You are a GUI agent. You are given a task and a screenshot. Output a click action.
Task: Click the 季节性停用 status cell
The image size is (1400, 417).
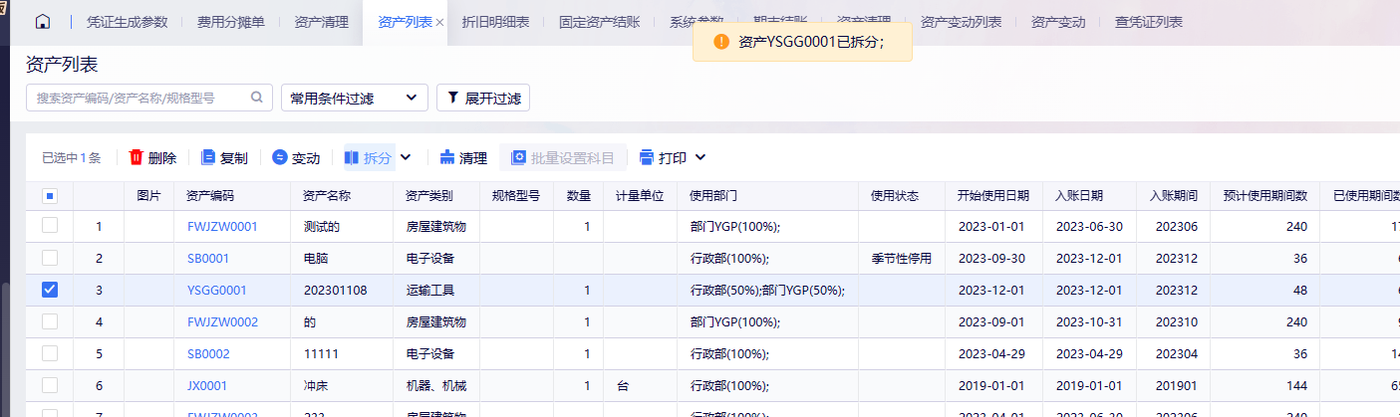[901, 258]
